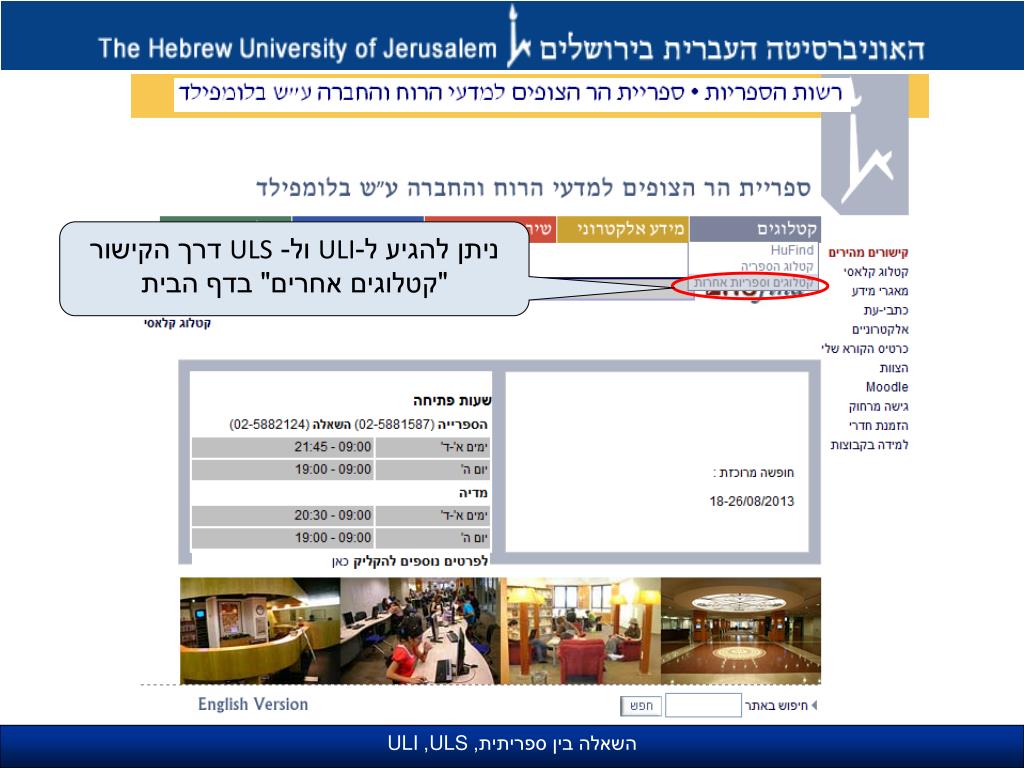Image resolution: width=1024 pixels, height=768 pixels.
Task: Open the הצוות sidebar link
Action: pyautogui.click(x=893, y=368)
